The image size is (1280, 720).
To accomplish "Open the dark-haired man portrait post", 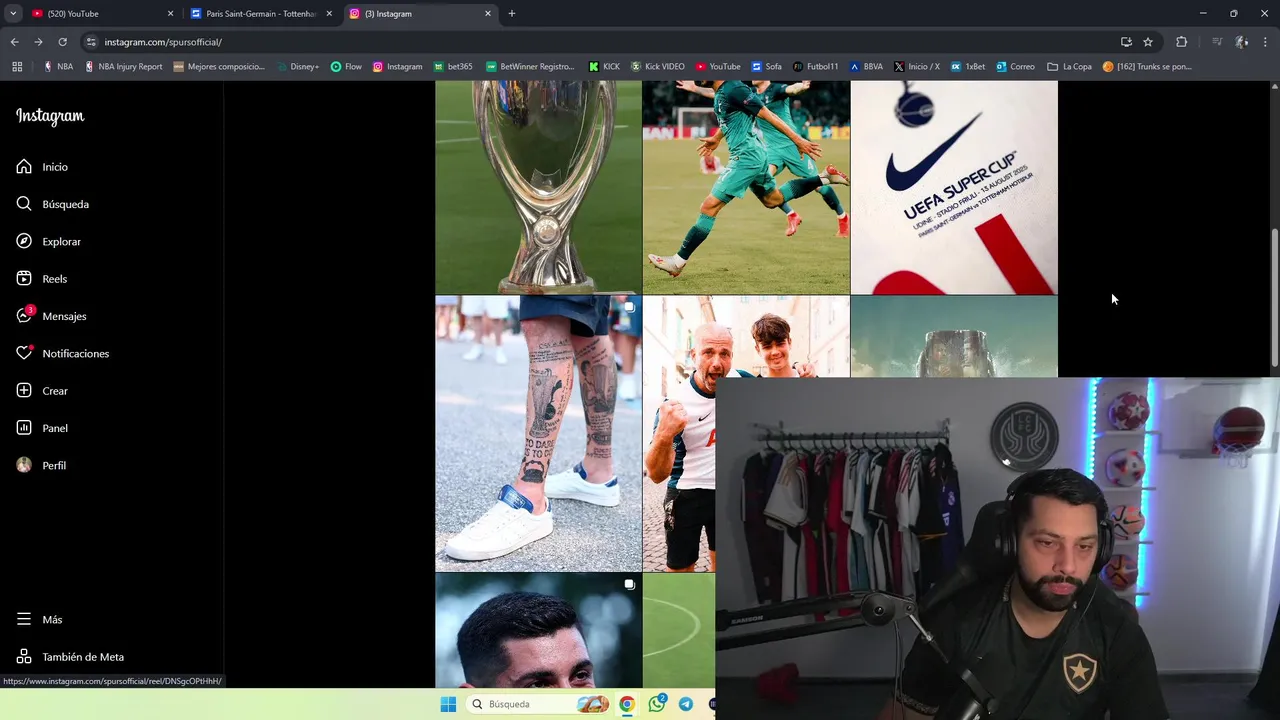I will click(x=538, y=630).
